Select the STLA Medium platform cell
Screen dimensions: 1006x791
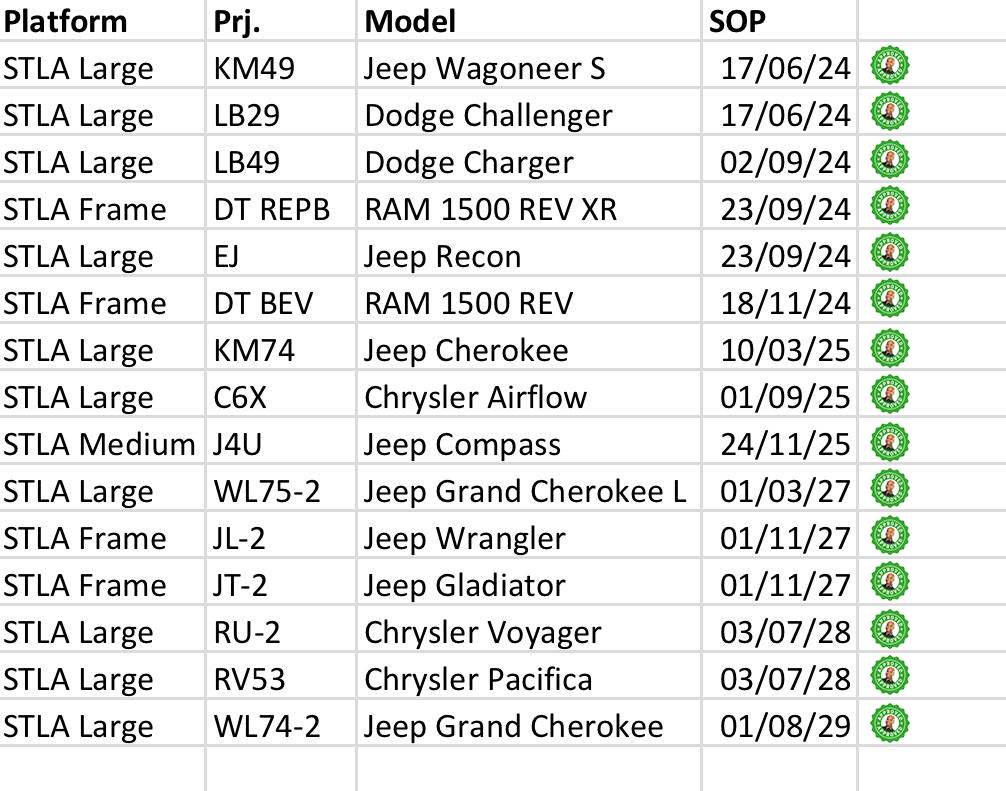pyautogui.click(x=98, y=444)
